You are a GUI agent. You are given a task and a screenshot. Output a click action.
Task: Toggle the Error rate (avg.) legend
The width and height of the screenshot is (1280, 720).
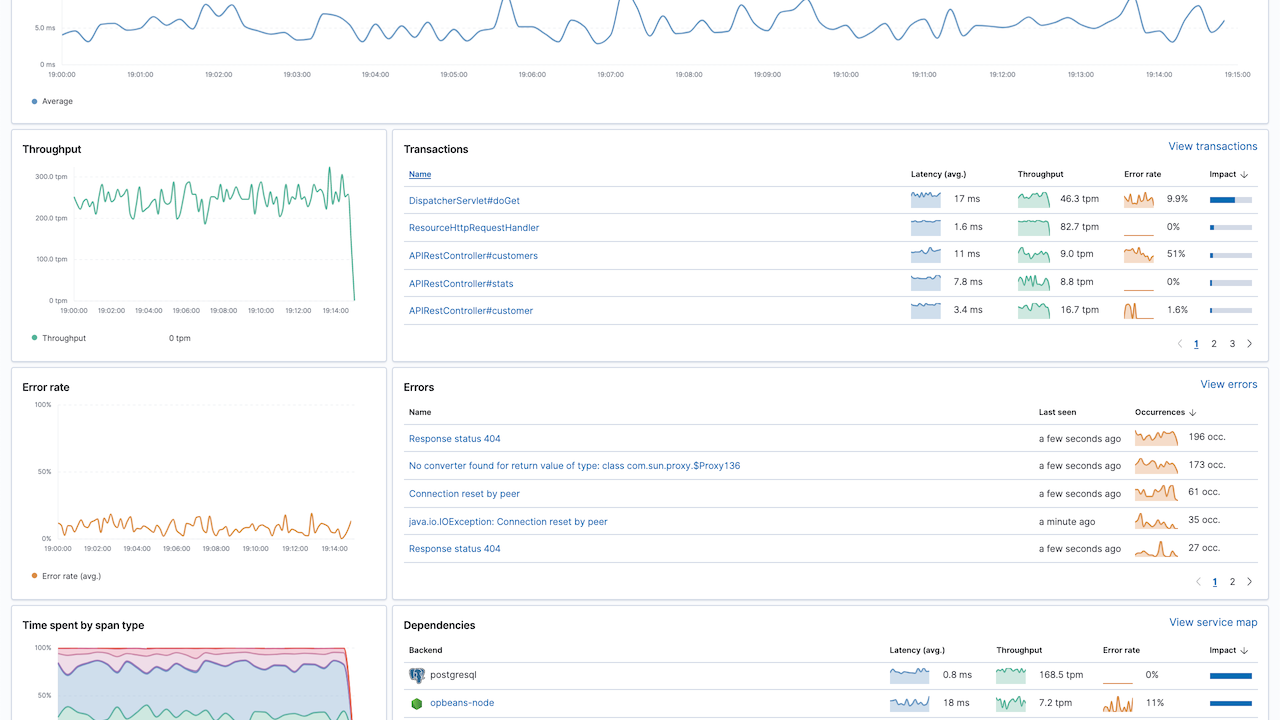pos(66,576)
